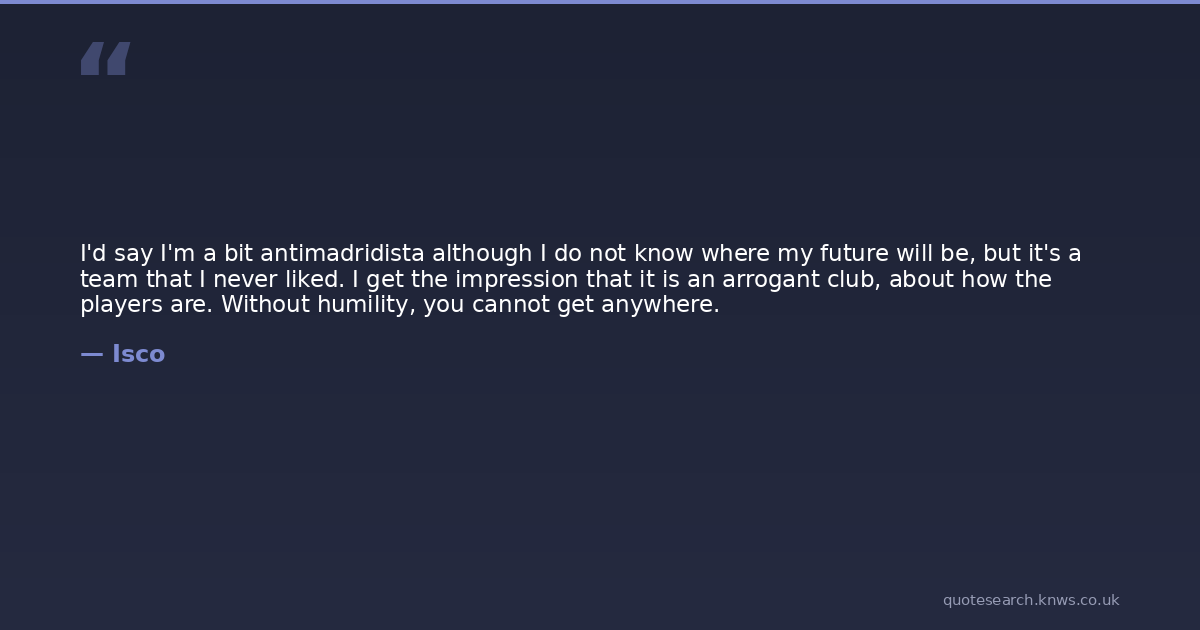
Task: Click the words "about how the"
Action: (x=970, y=280)
